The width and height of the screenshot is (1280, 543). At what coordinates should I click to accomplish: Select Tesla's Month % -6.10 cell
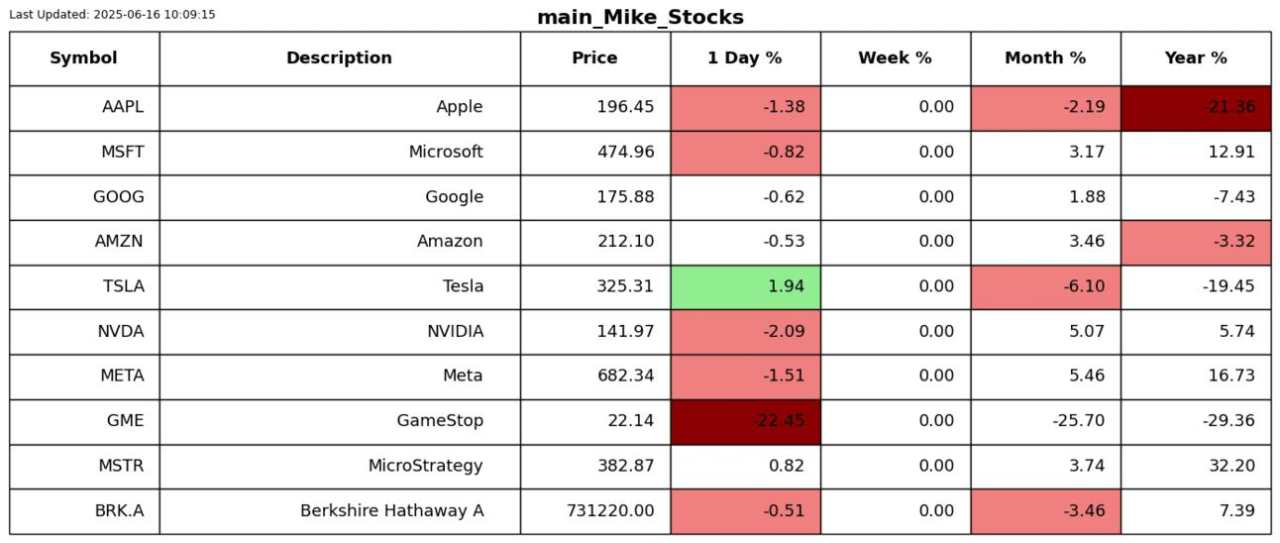click(1045, 287)
